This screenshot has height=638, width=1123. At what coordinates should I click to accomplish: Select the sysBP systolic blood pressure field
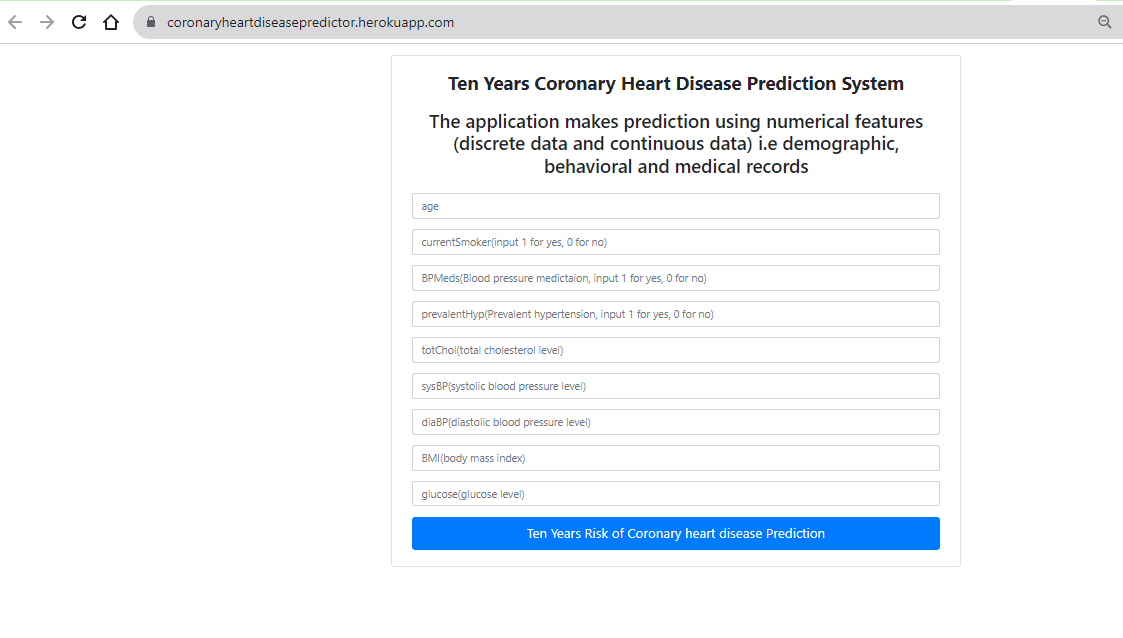pos(675,386)
